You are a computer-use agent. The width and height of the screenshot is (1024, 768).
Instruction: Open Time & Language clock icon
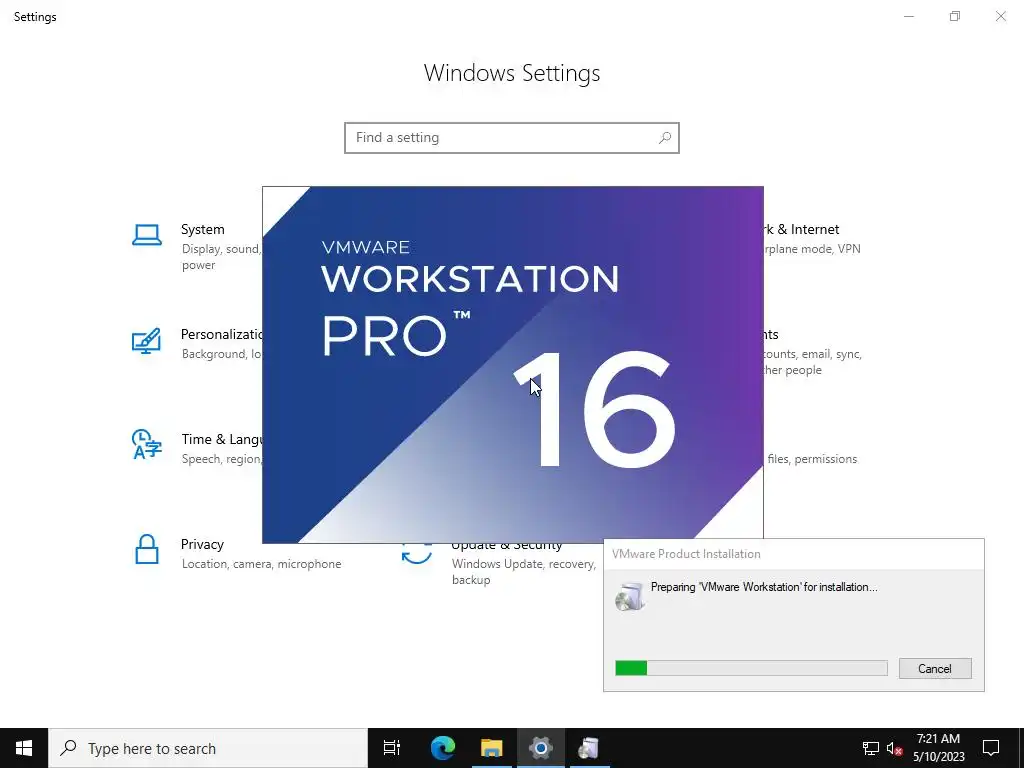[x=146, y=445]
